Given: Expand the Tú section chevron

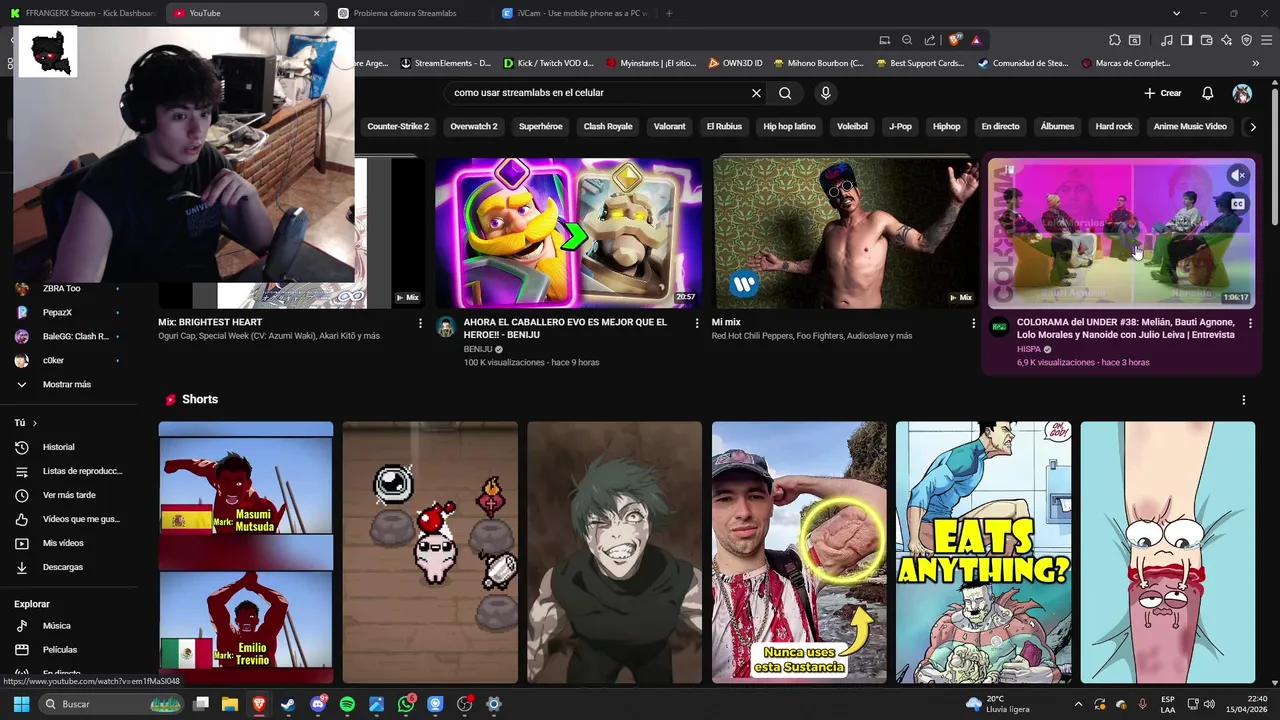Looking at the screenshot, I should click(x=34, y=423).
